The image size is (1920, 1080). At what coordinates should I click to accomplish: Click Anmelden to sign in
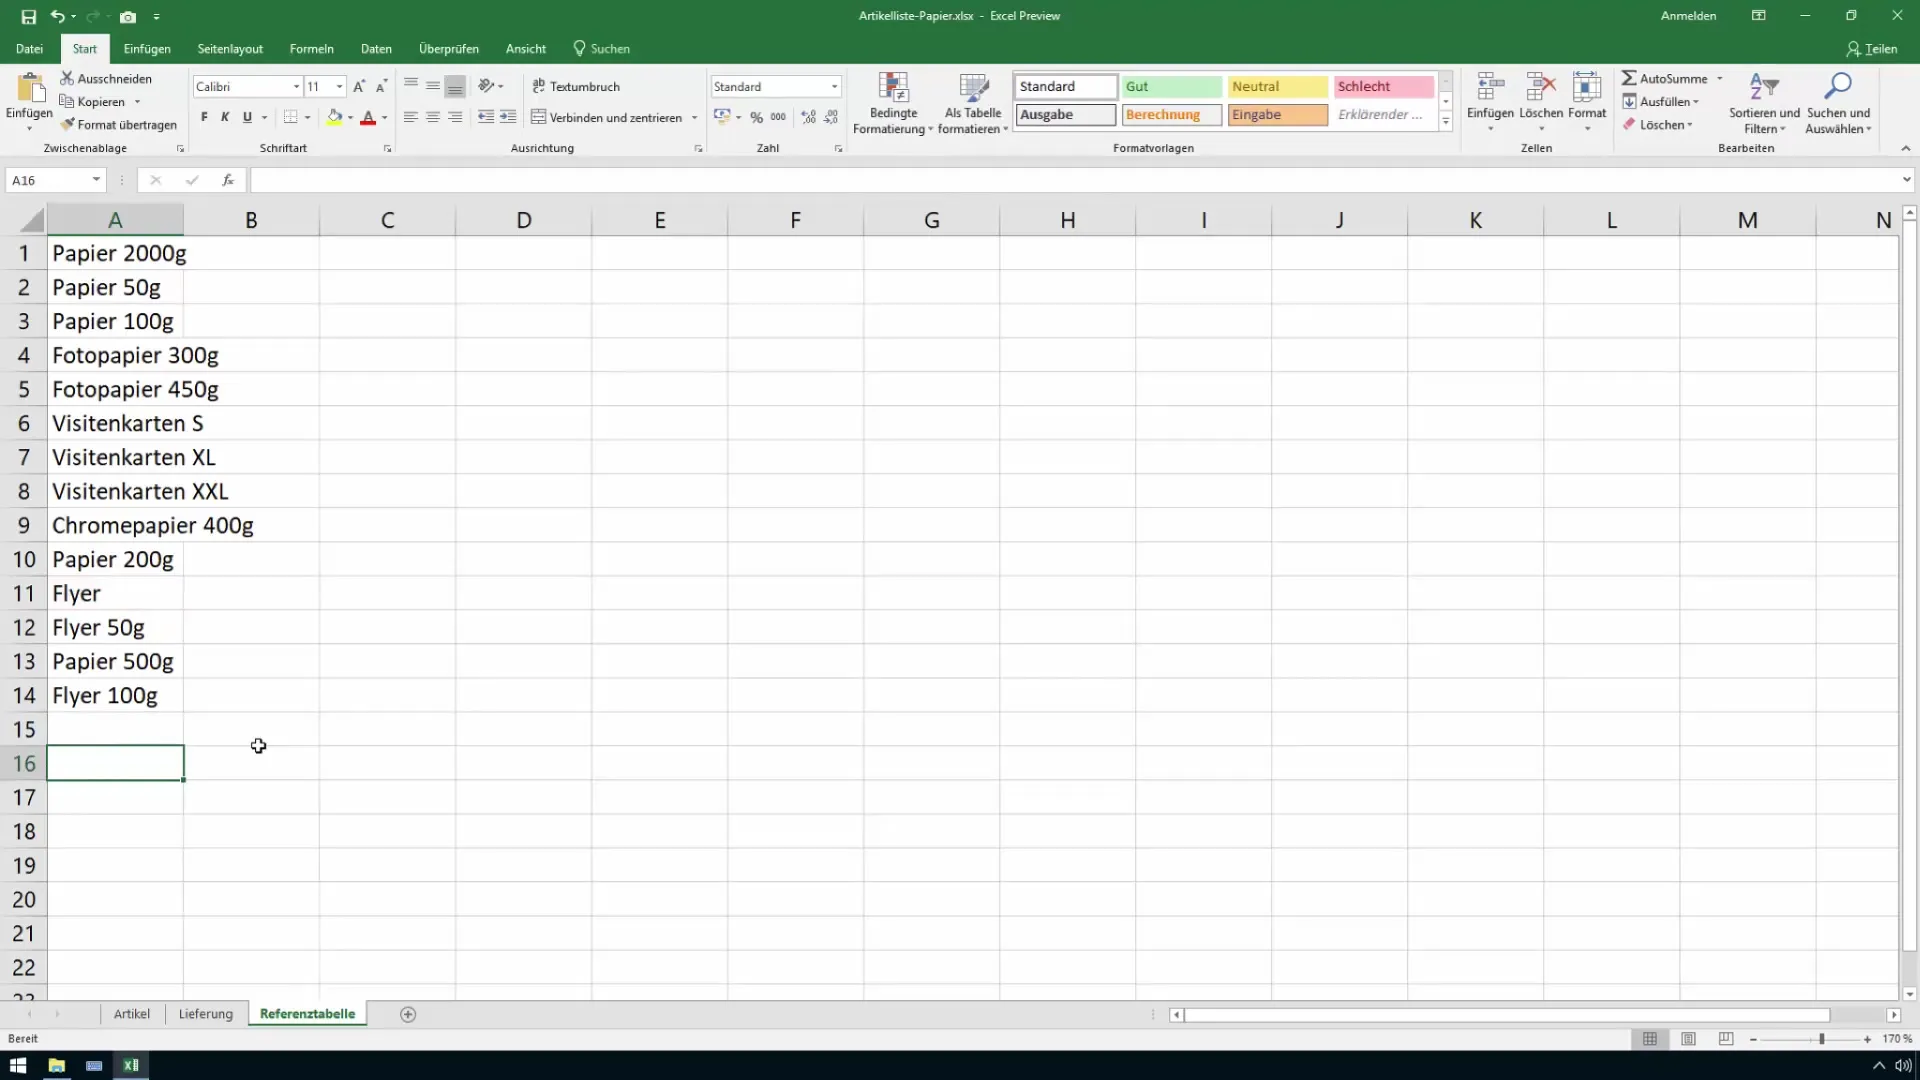(x=1688, y=16)
